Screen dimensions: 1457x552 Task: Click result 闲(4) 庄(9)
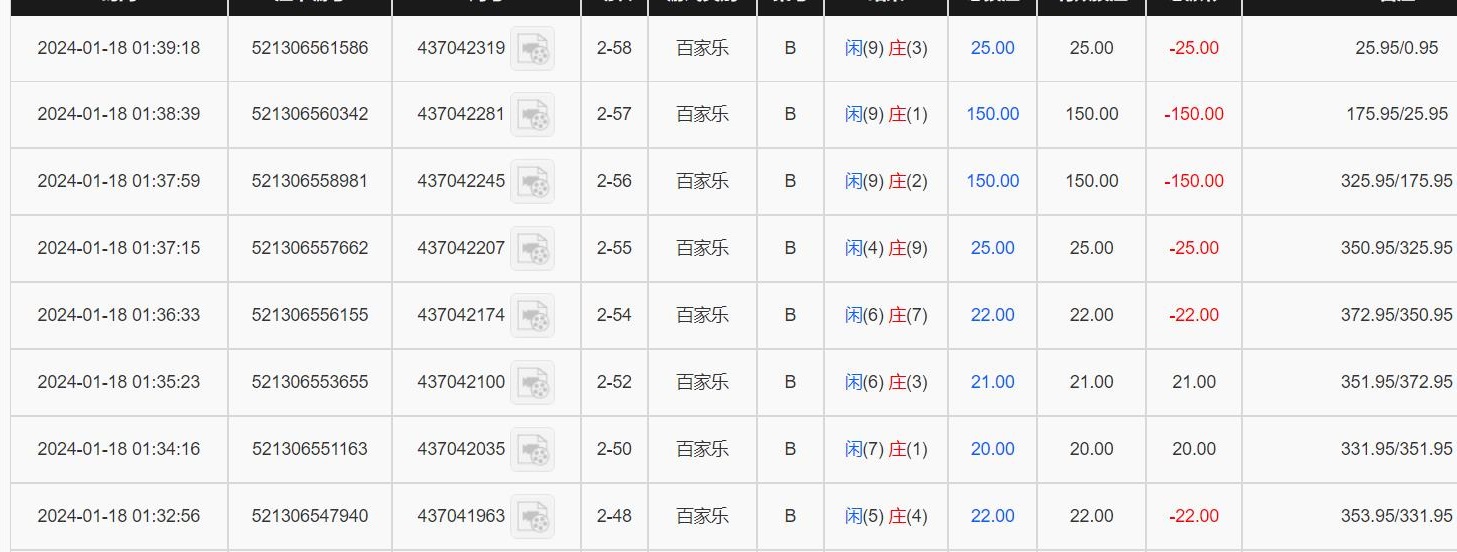tap(886, 248)
